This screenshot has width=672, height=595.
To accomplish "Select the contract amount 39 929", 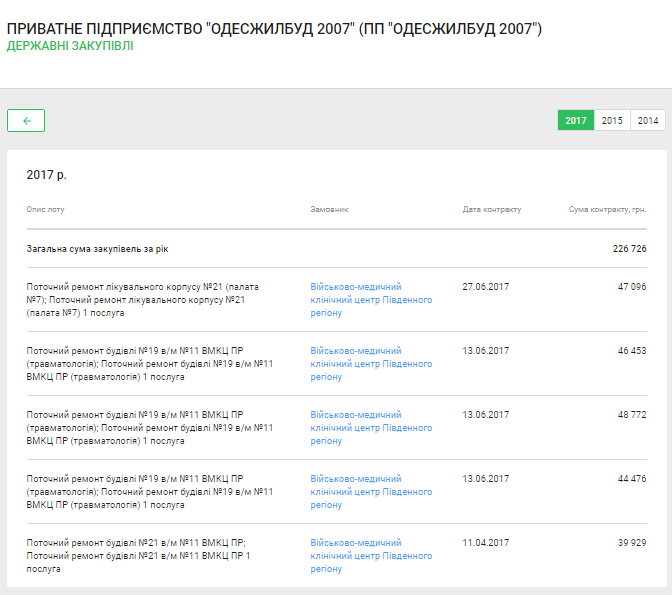I will click(x=631, y=543).
